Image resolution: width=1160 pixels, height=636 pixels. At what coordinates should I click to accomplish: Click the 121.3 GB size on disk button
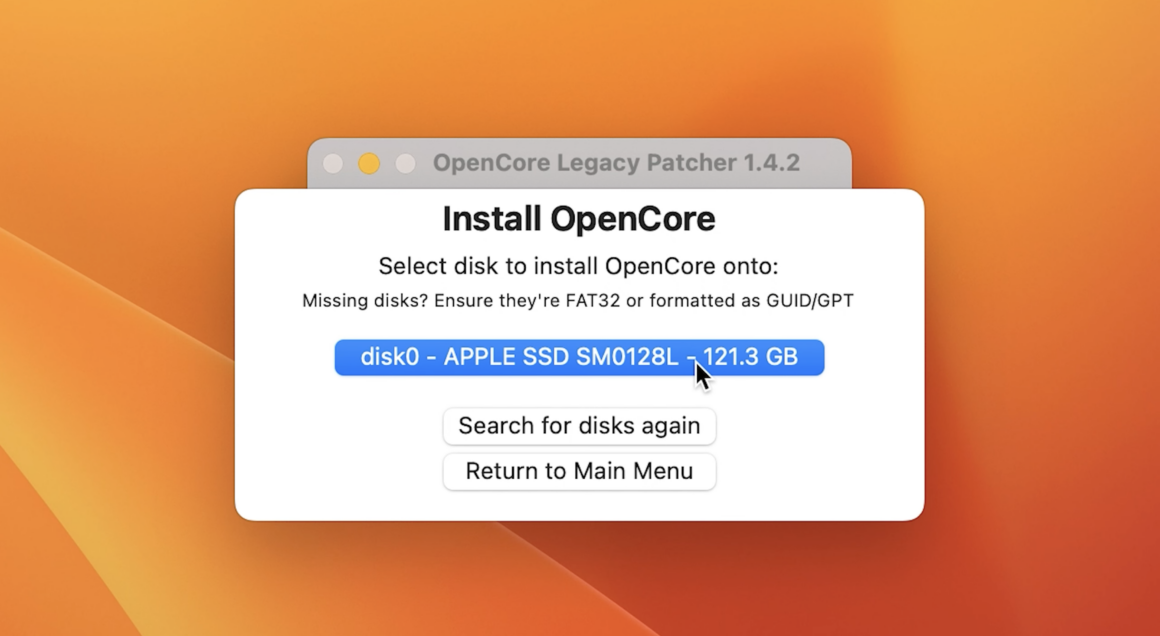tap(750, 357)
